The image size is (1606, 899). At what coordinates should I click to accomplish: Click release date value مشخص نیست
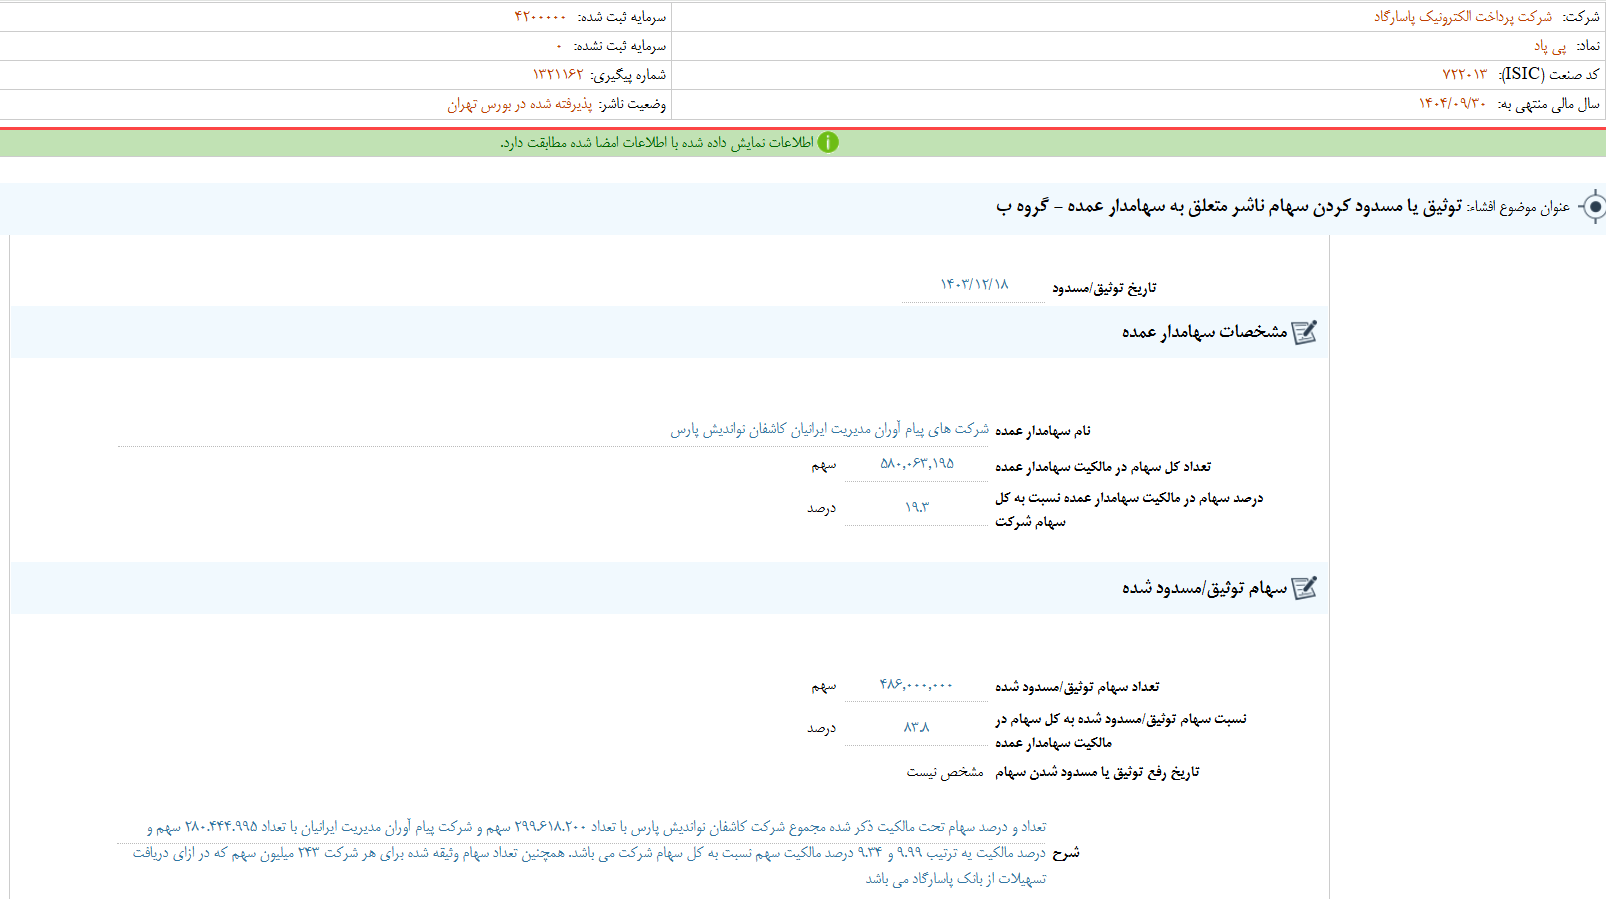(945, 771)
